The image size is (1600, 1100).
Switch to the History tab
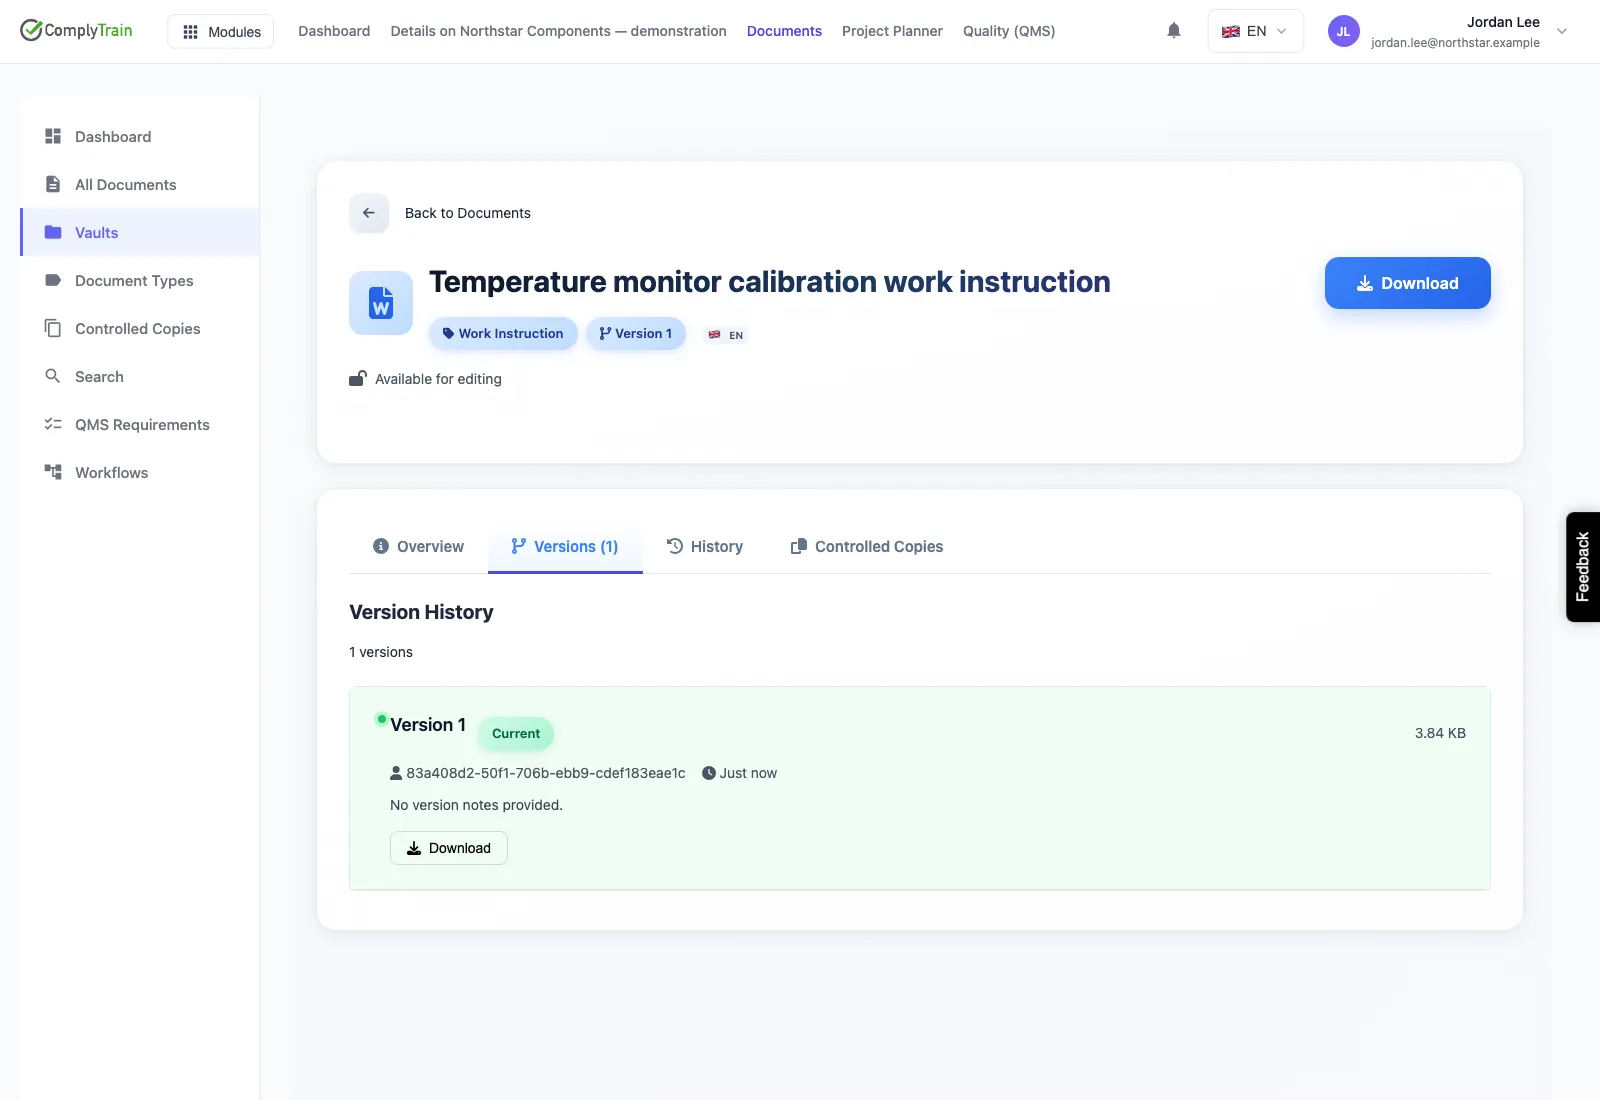(x=705, y=546)
